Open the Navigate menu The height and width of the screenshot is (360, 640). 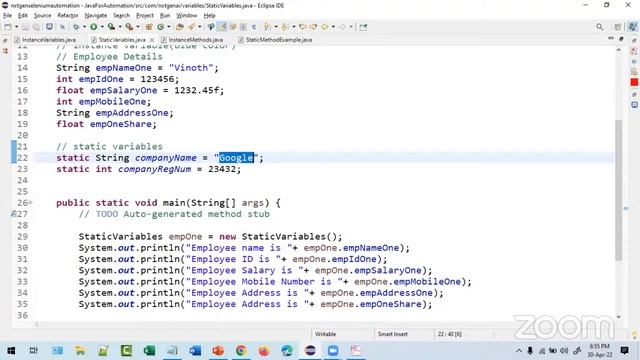(x=96, y=16)
